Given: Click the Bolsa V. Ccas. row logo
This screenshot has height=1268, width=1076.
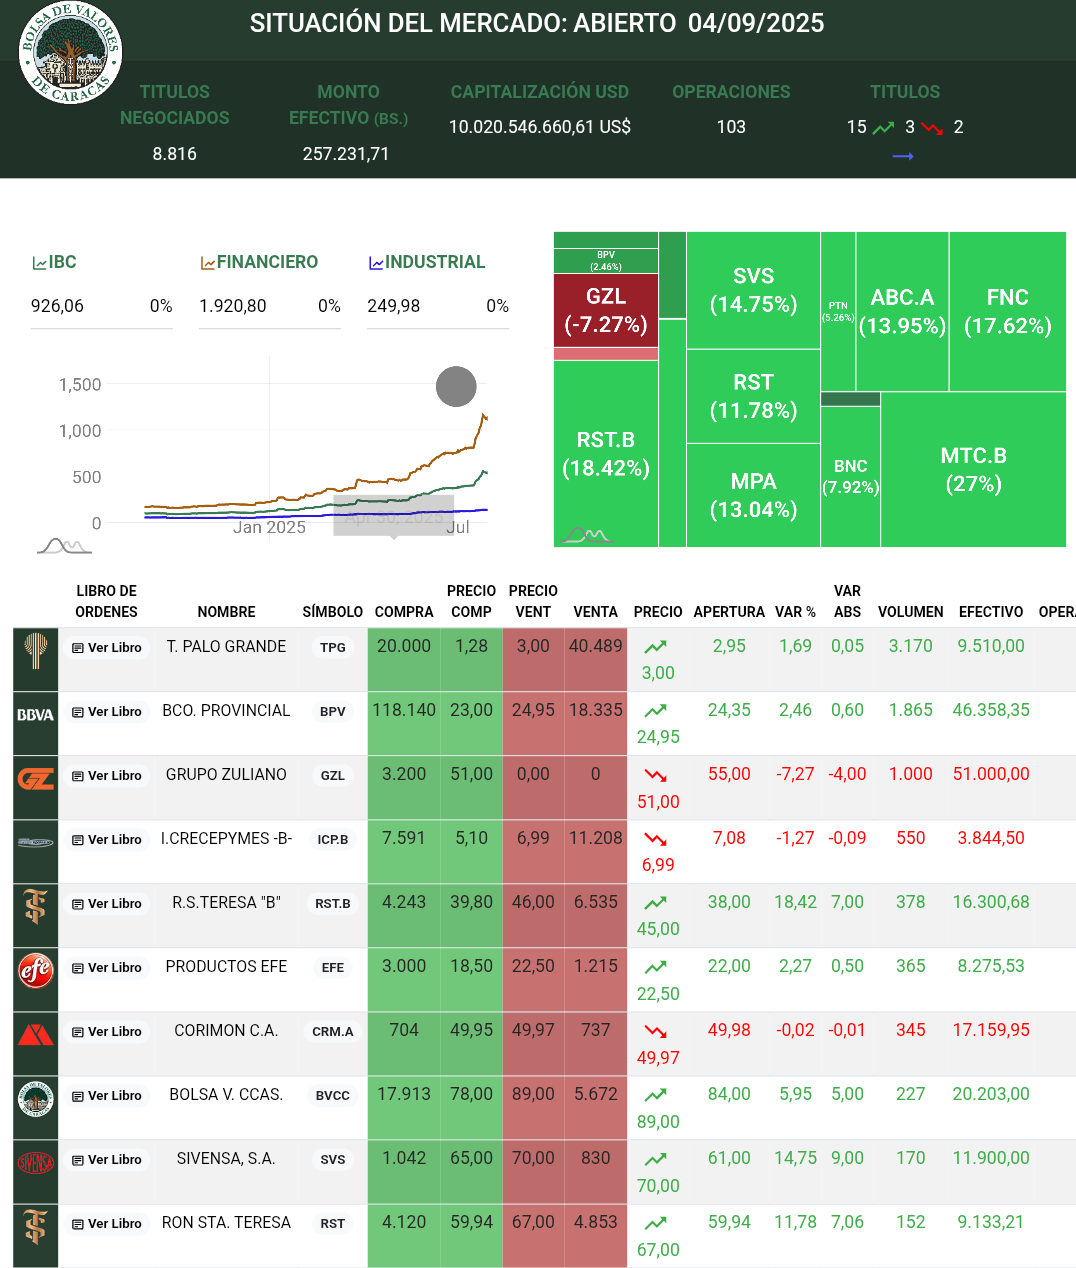Looking at the screenshot, I should [36, 1098].
